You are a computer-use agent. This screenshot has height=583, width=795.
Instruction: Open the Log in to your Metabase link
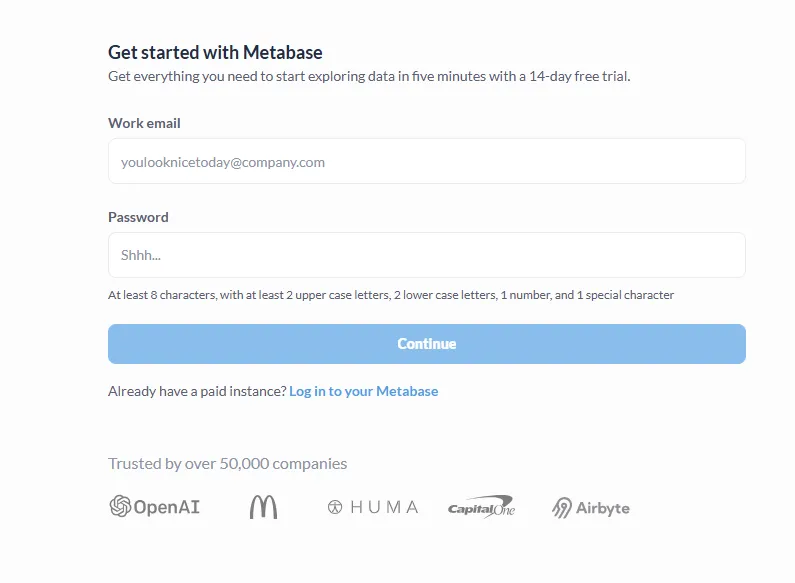point(364,391)
